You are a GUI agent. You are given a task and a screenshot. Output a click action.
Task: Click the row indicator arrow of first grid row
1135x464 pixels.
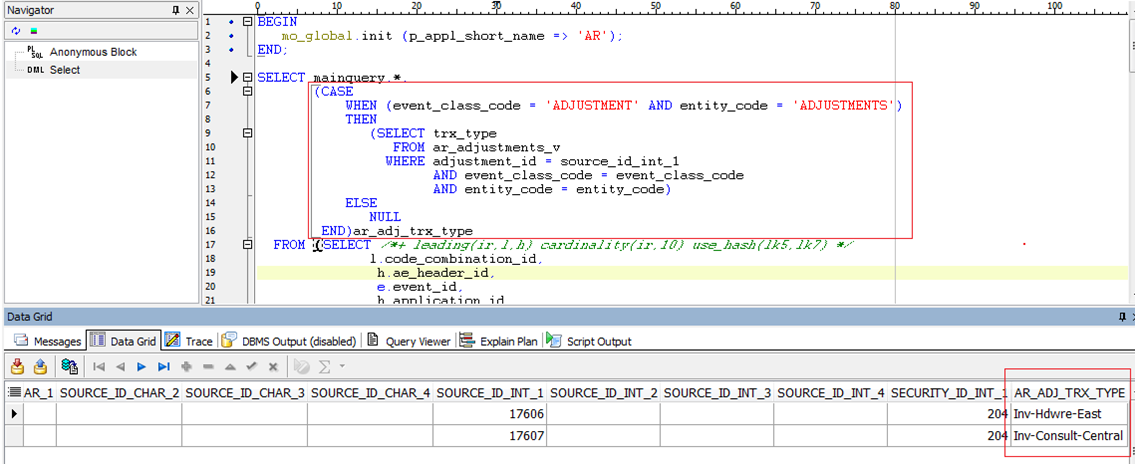click(x=13, y=413)
